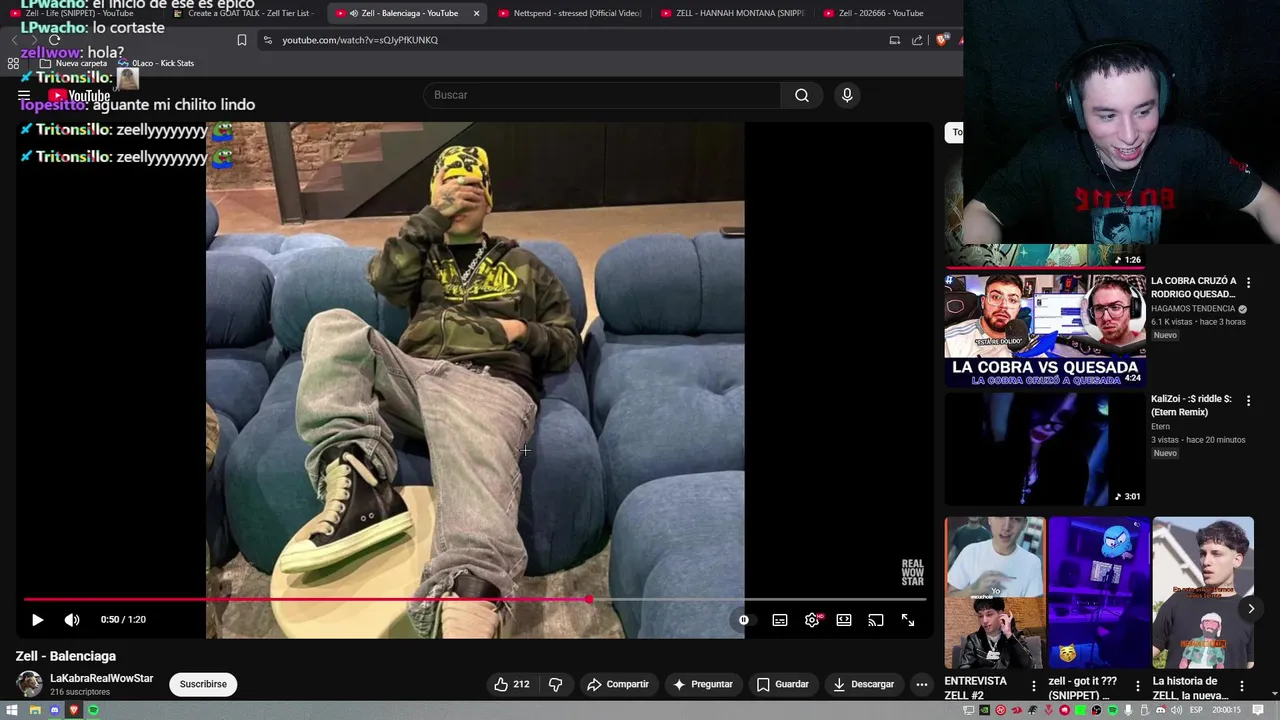Open ENTREVISTA ZELL #2 short
The height and width of the screenshot is (720, 1280).
pyautogui.click(x=995, y=592)
